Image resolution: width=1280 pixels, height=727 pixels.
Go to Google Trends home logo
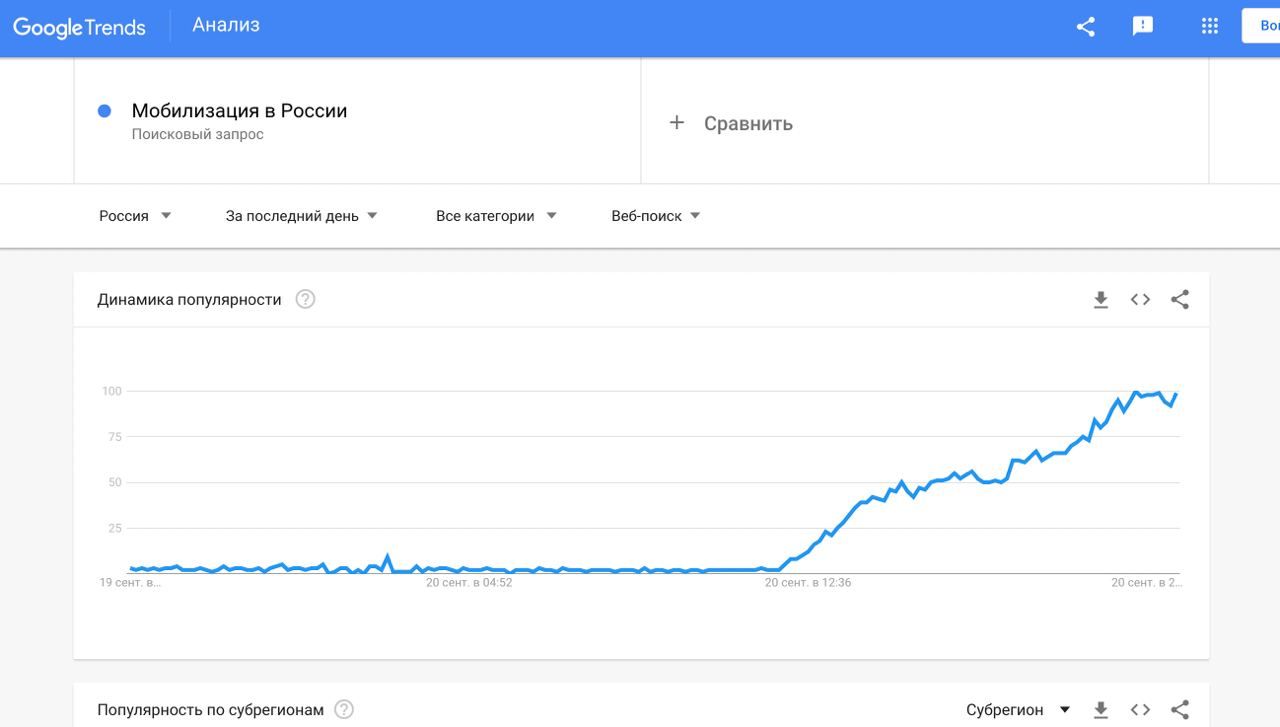[79, 27]
